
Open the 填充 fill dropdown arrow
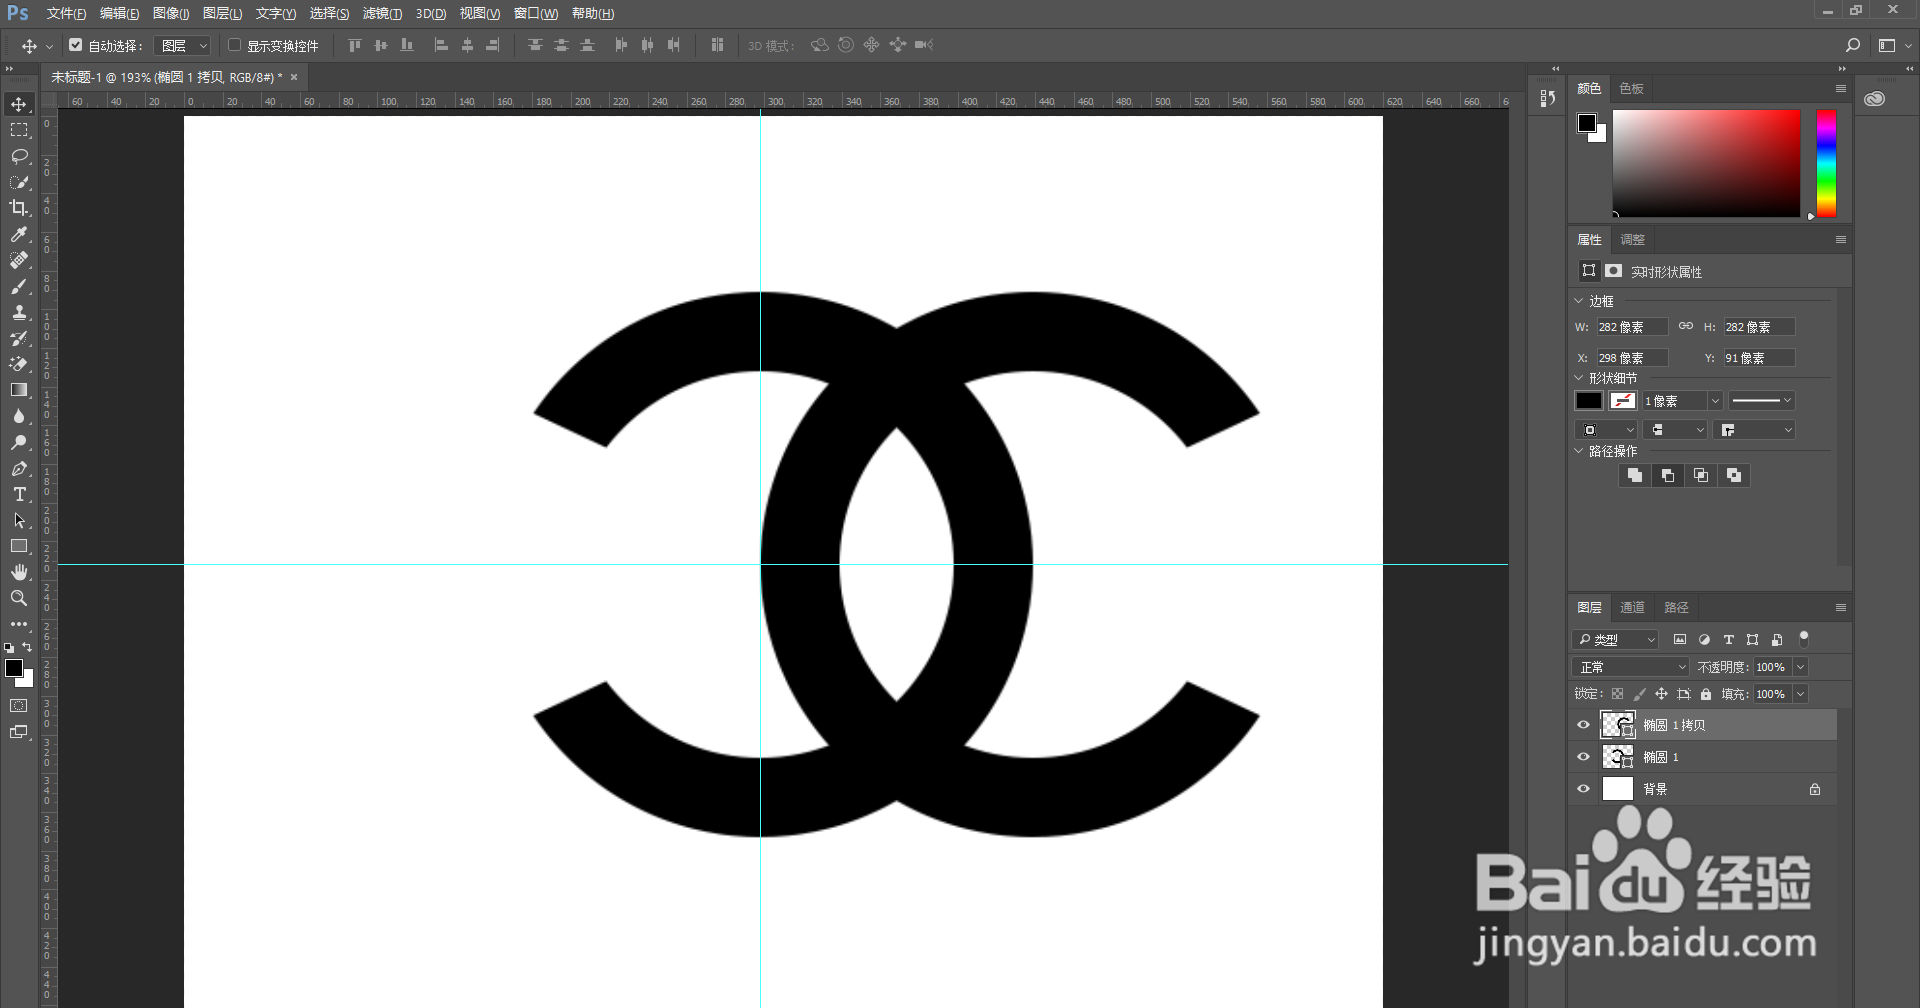(1801, 694)
